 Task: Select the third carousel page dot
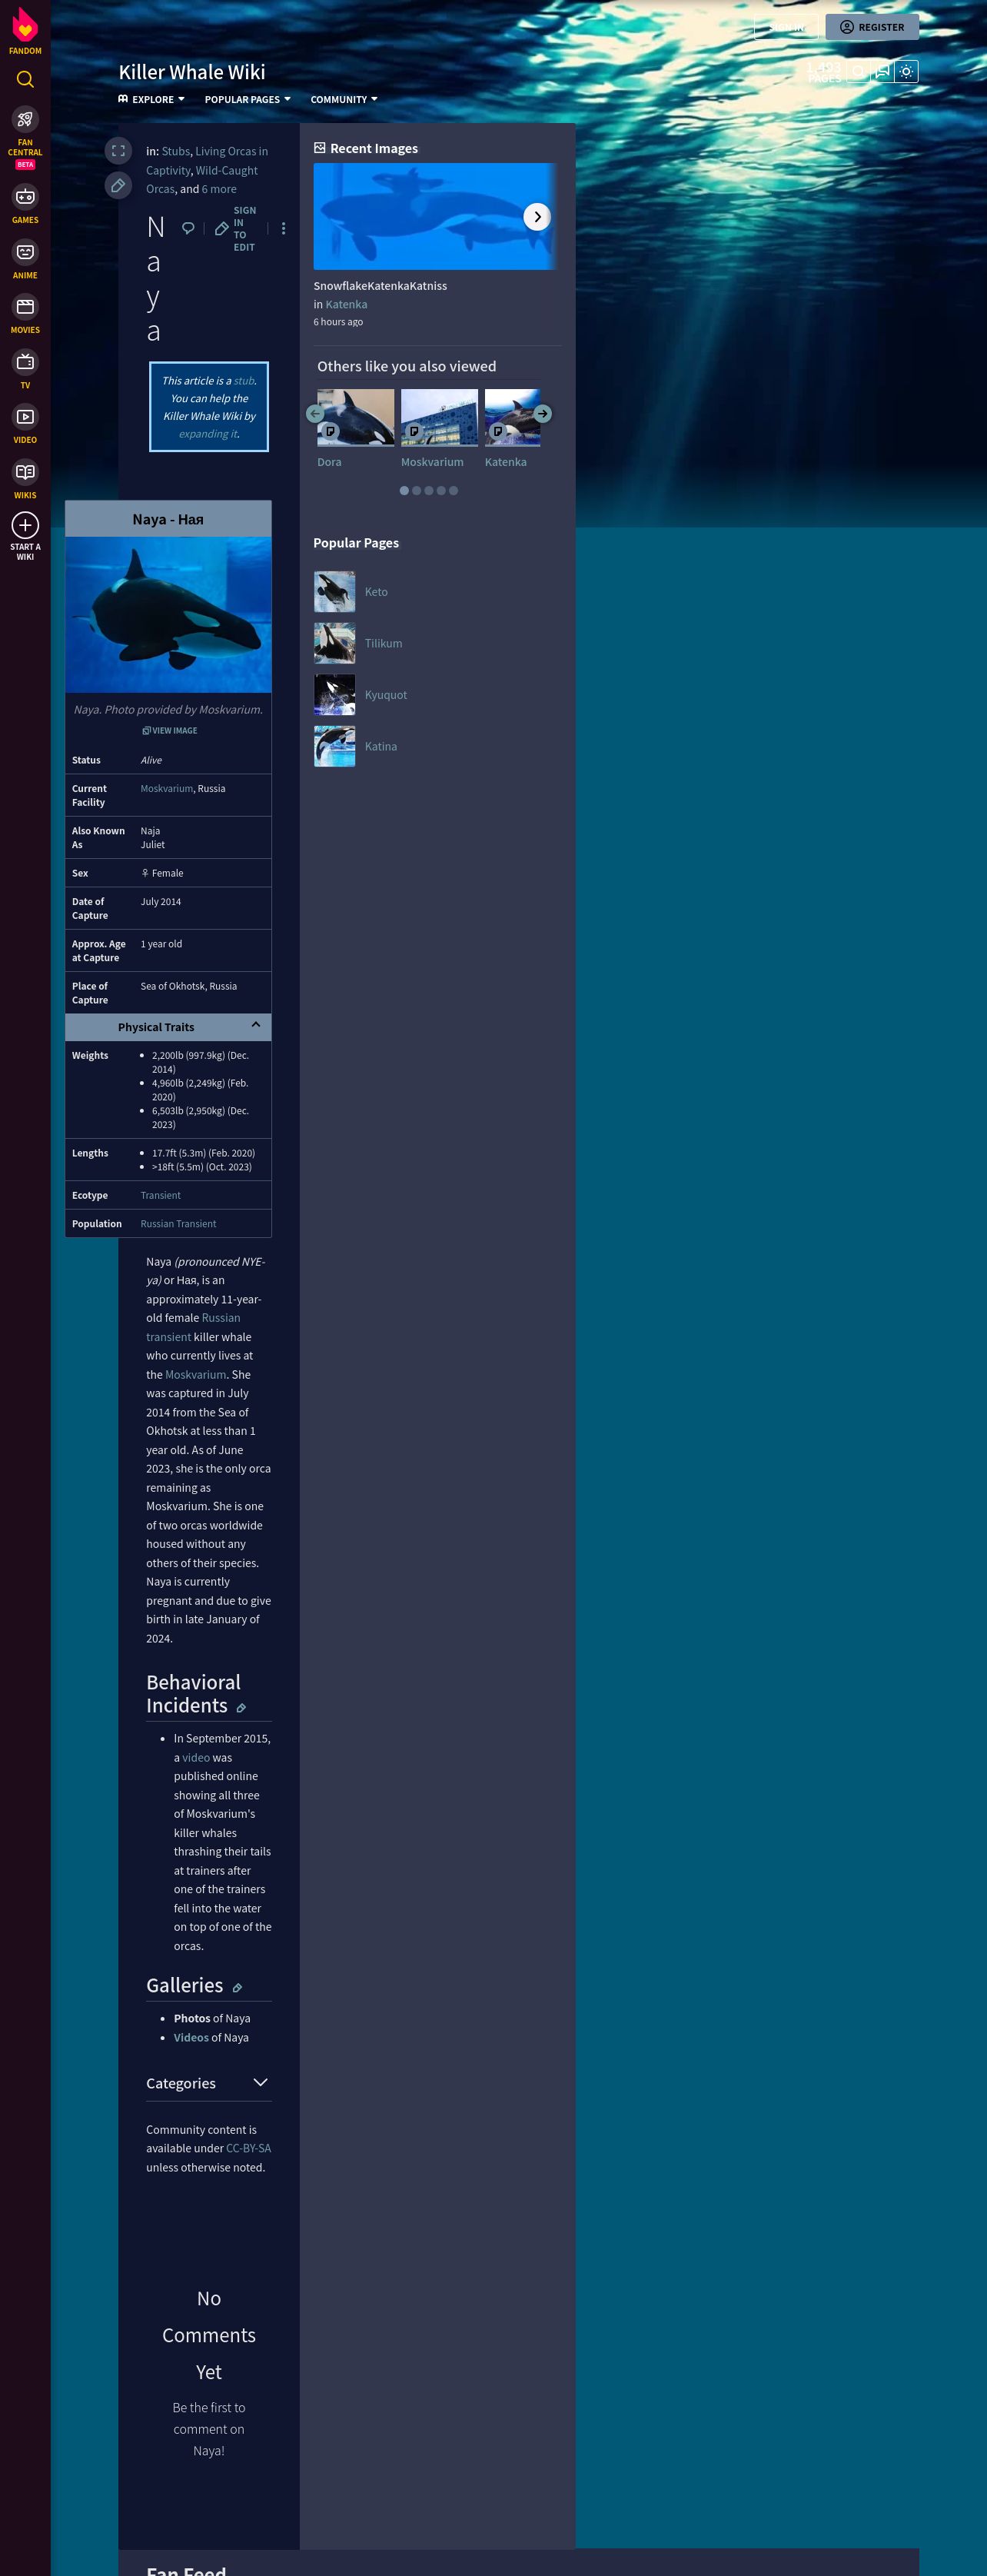(429, 491)
